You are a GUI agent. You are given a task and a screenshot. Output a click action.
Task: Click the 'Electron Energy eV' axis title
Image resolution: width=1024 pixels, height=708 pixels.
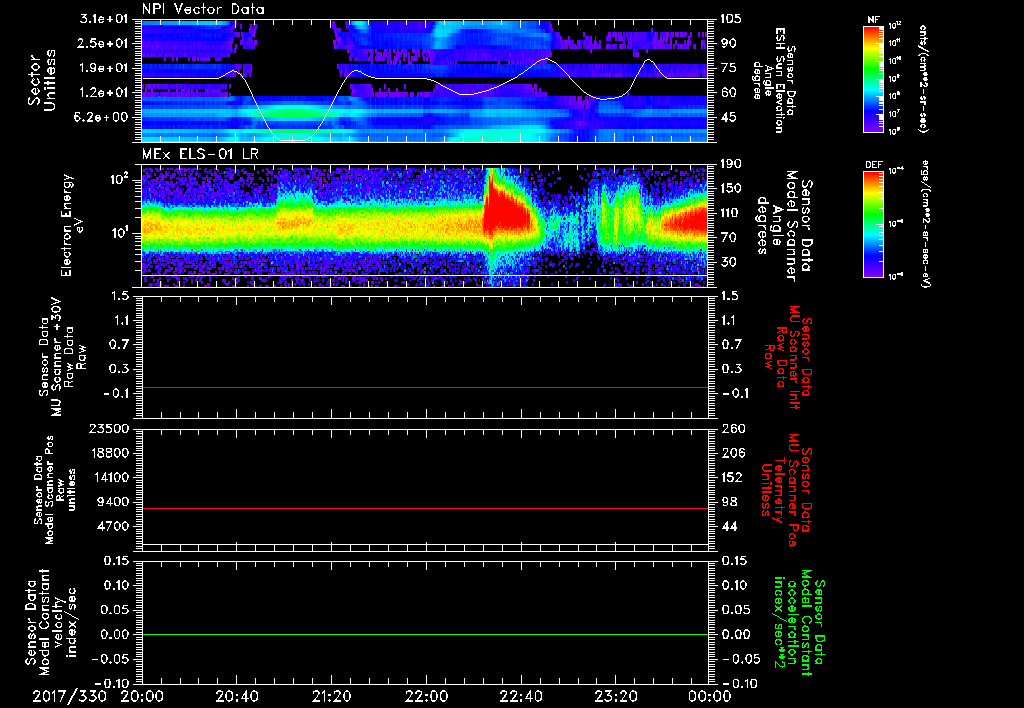(x=73, y=225)
